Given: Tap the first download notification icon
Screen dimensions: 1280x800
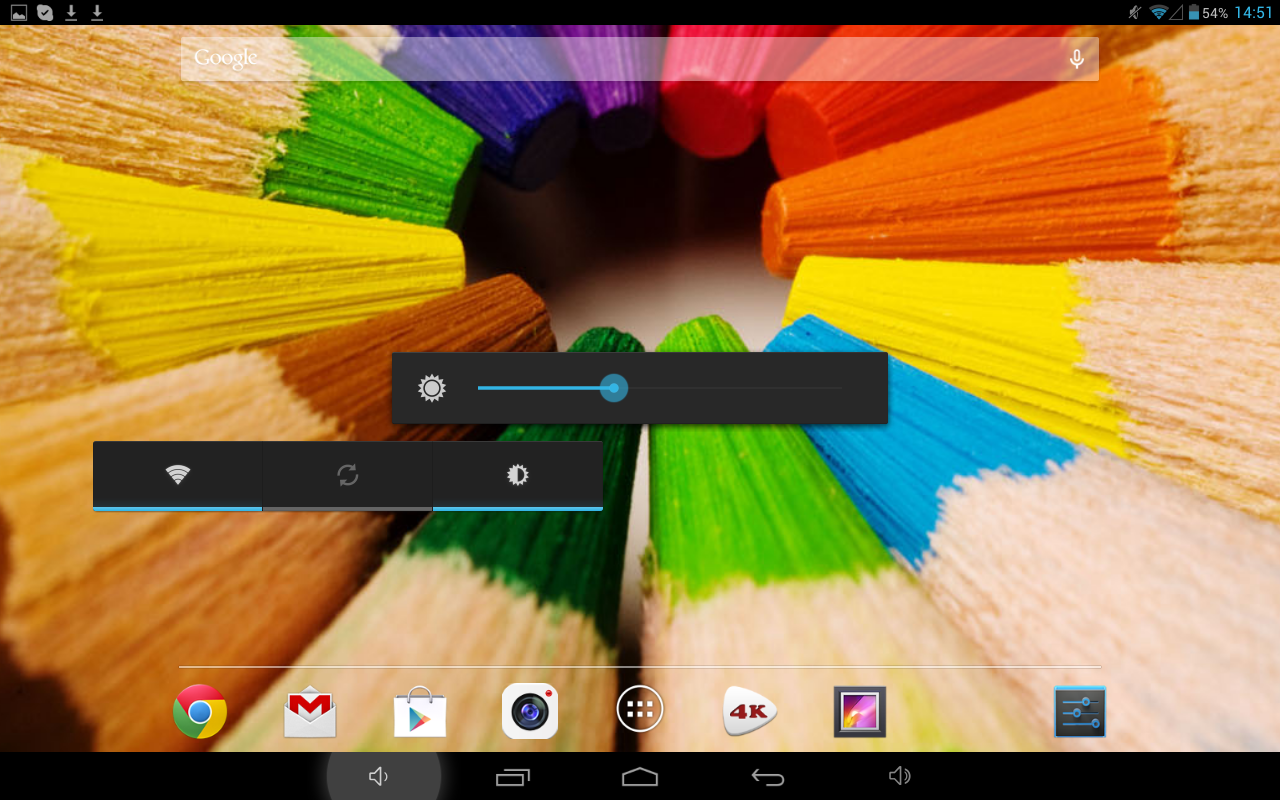Looking at the screenshot, I should 71,13.
